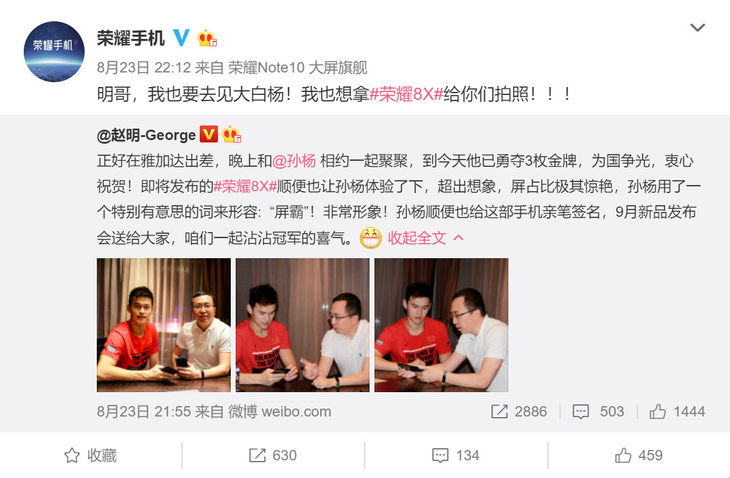Open the 荣耀手机 profile avatar
Image resolution: width=730 pixels, height=478 pixels.
(54, 51)
